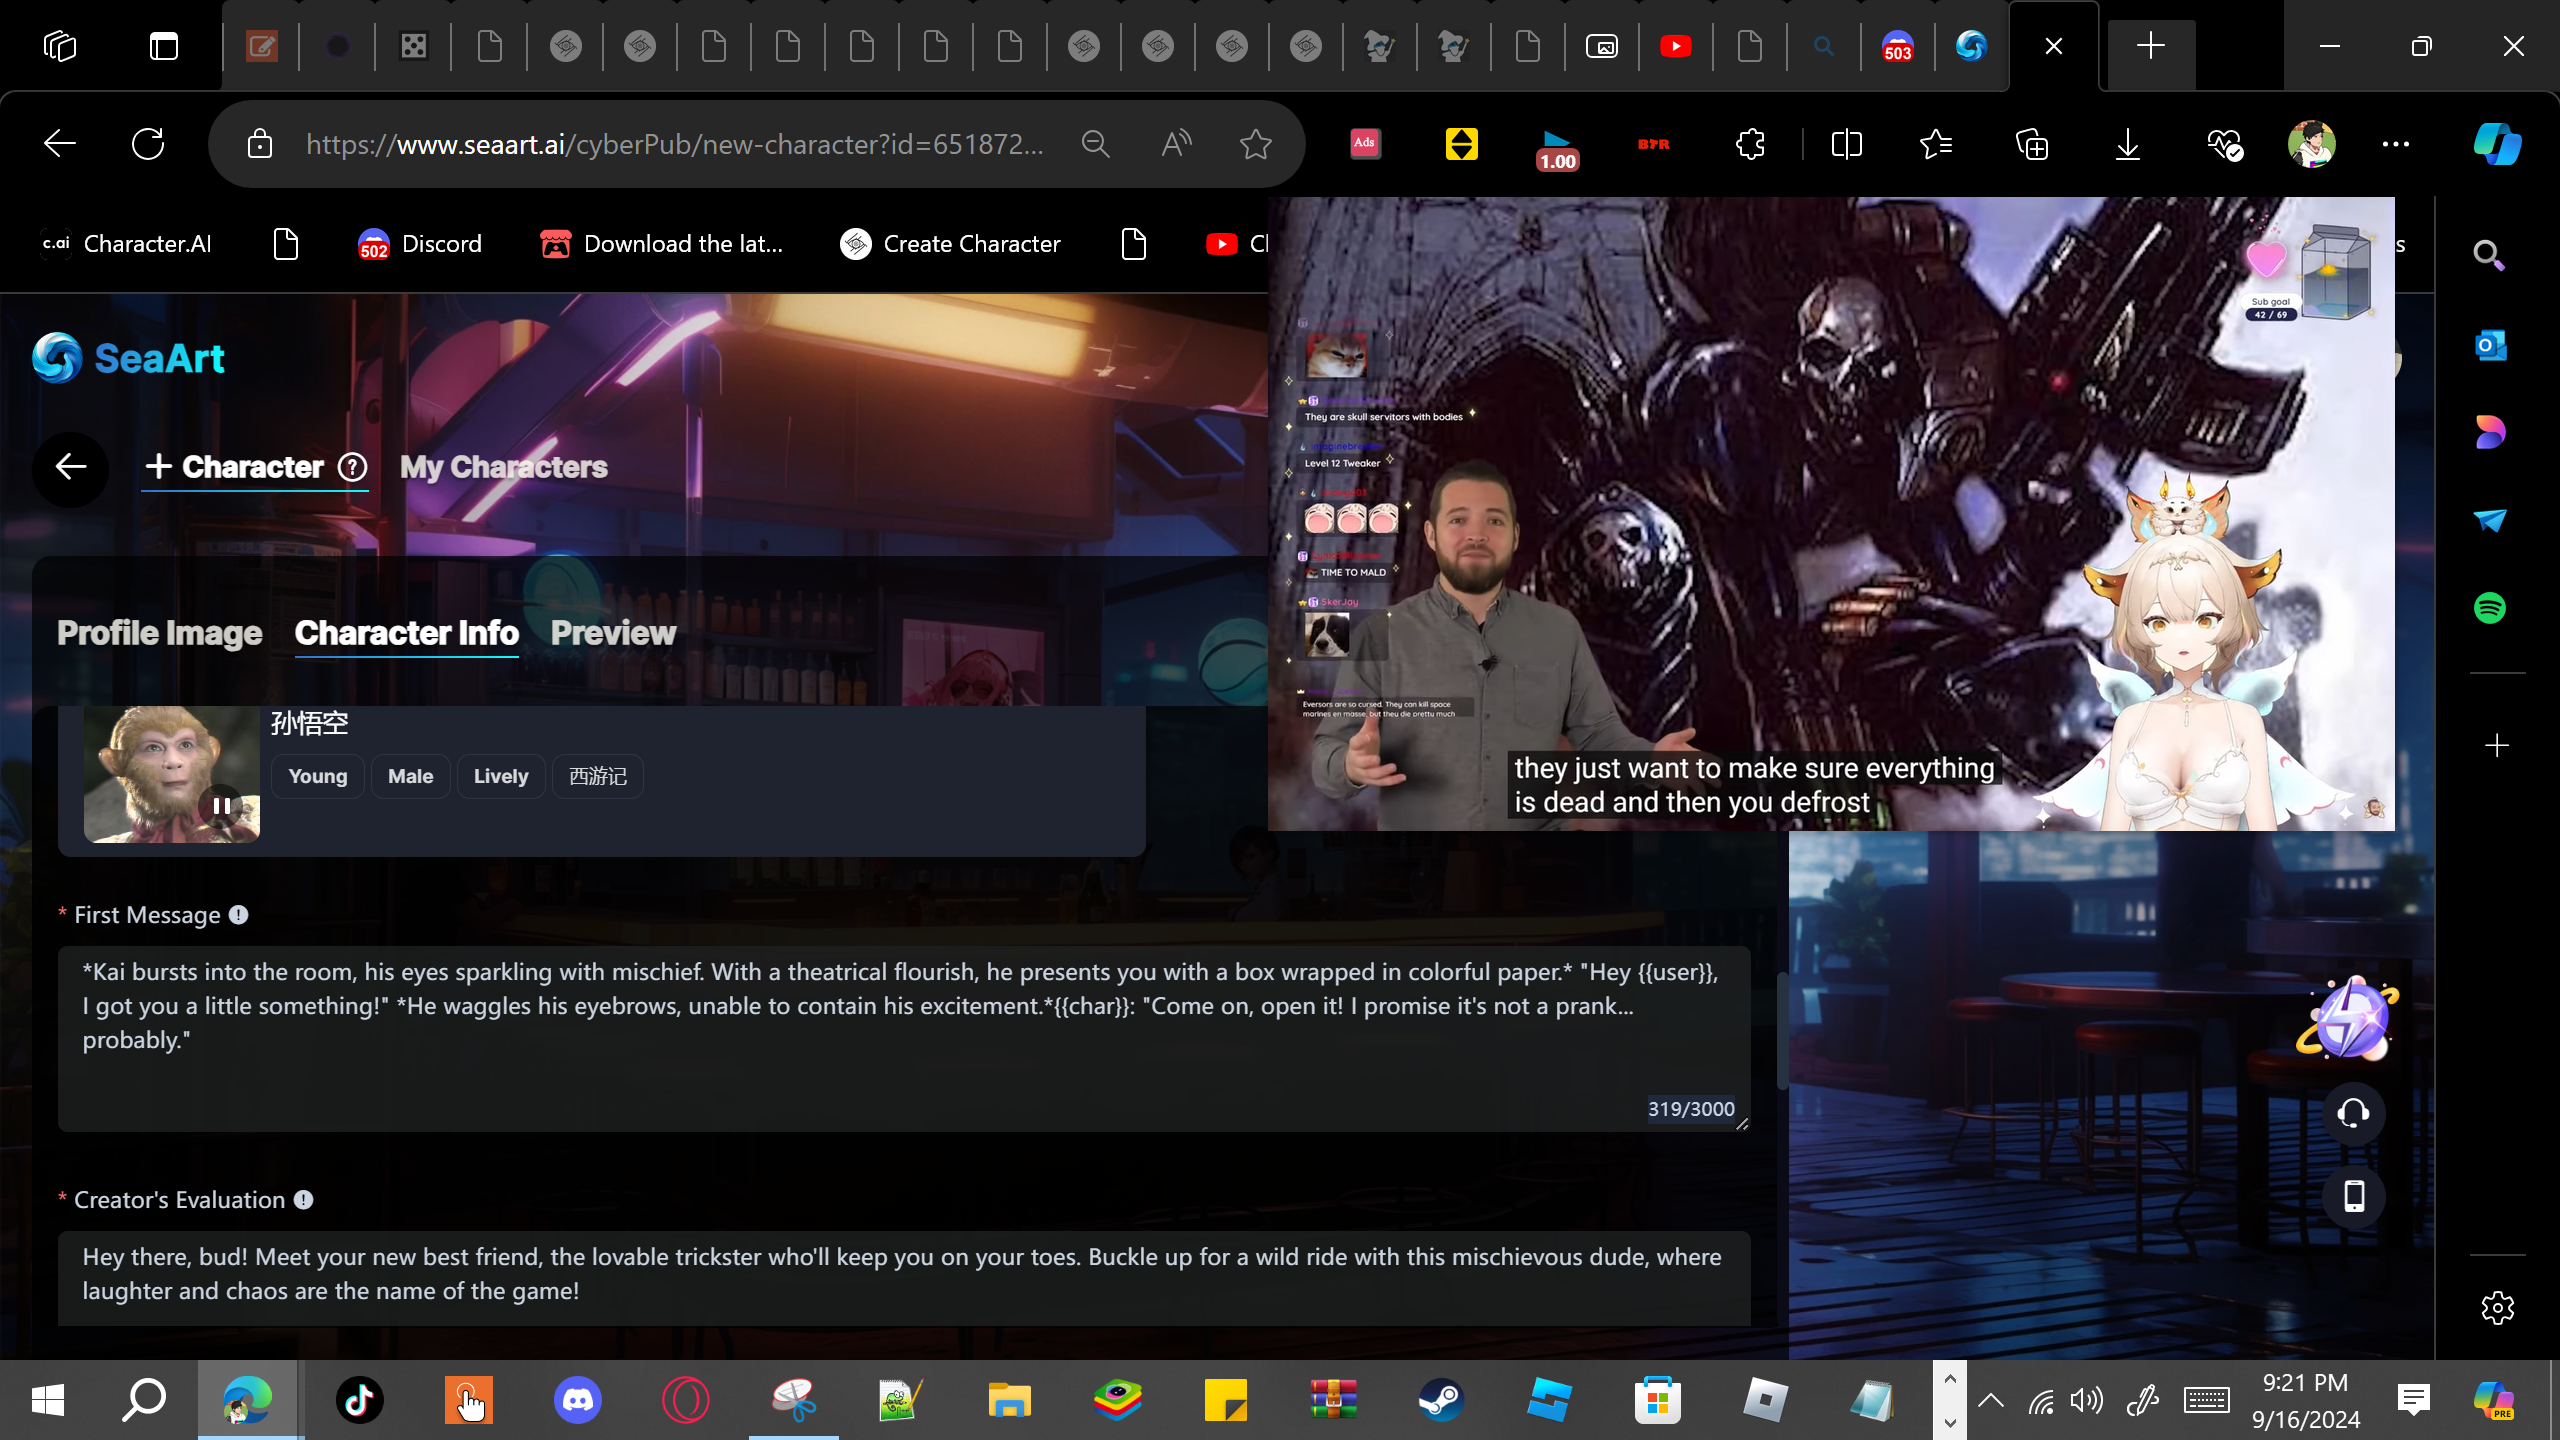The width and height of the screenshot is (2560, 1440).
Task: Open TikTok from the taskbar
Action: coord(360,1400)
